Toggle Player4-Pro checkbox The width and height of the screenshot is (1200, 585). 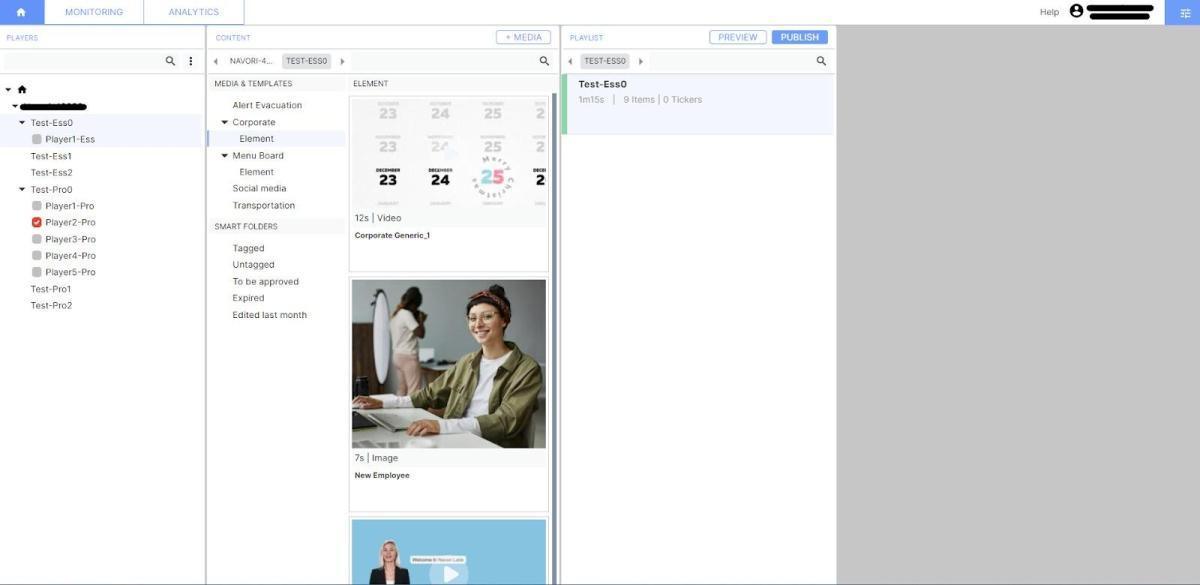37,255
